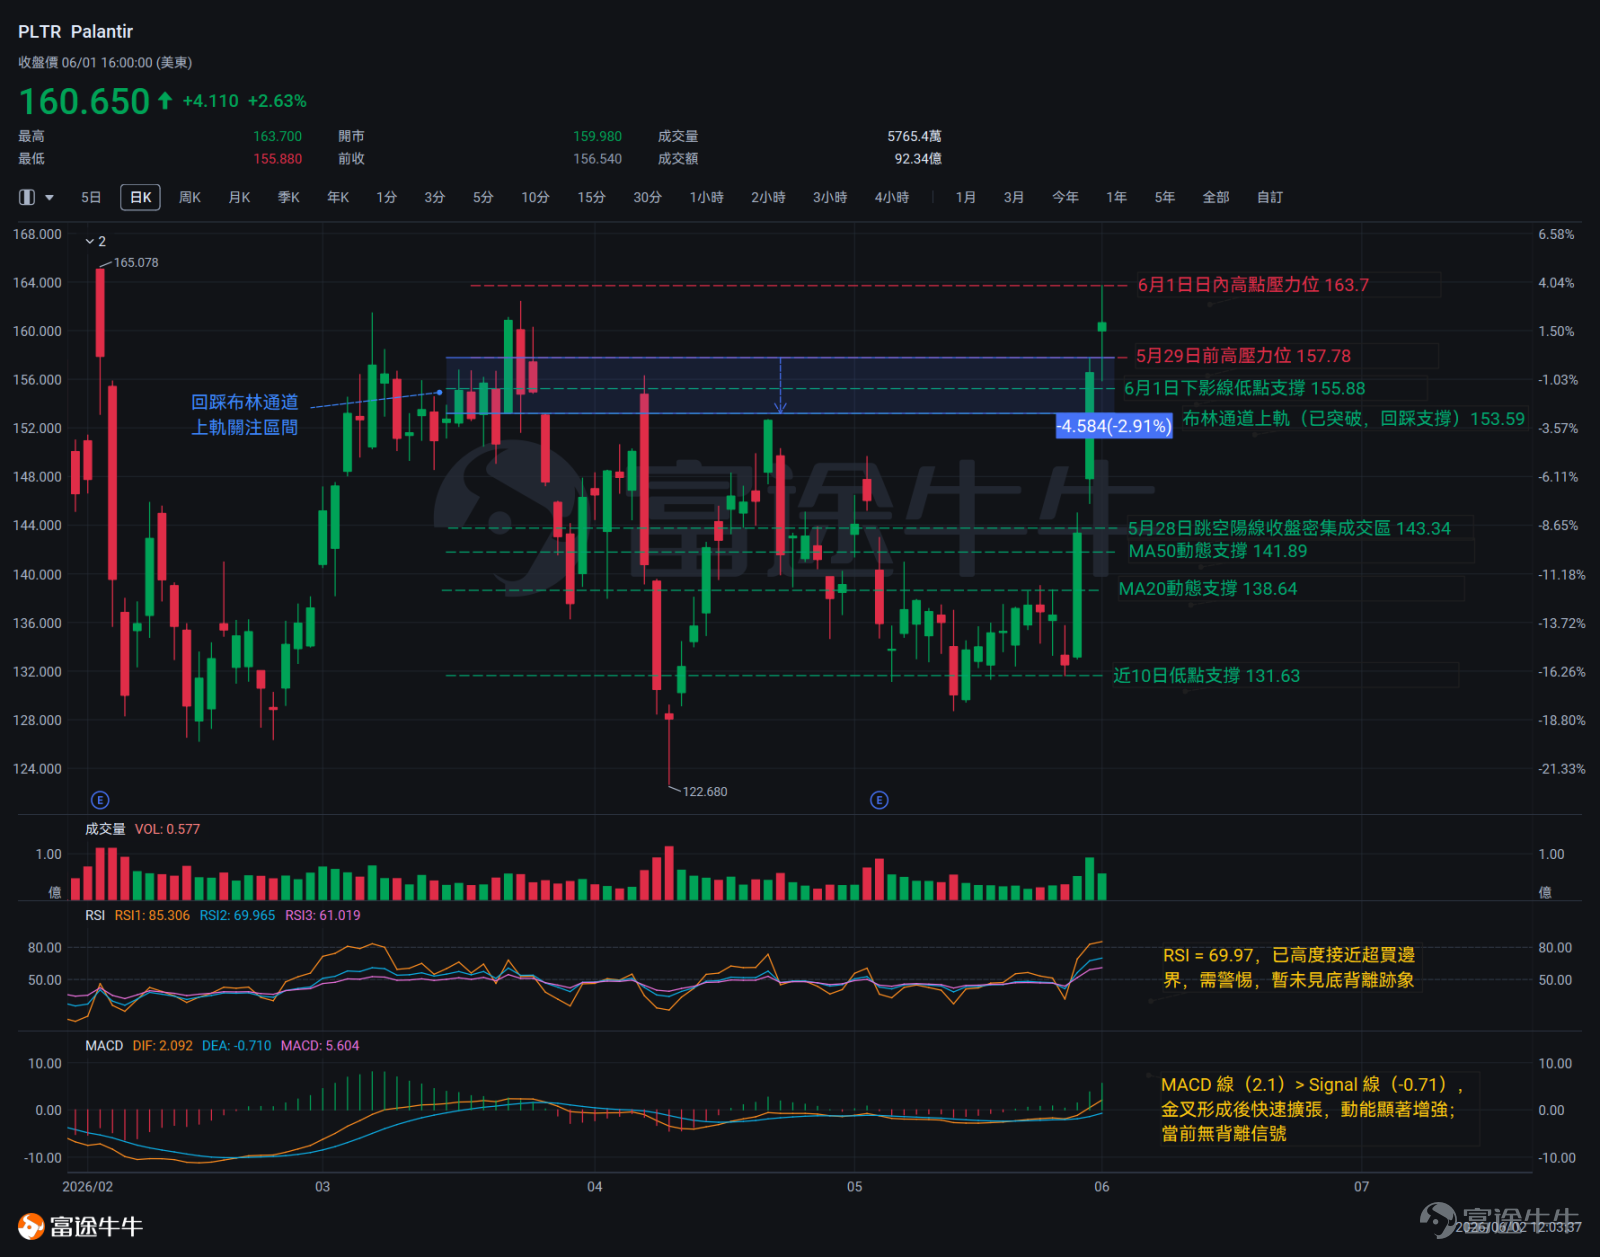Select the 布林通道上軌 153.59 annotation

pyautogui.click(x=1354, y=419)
